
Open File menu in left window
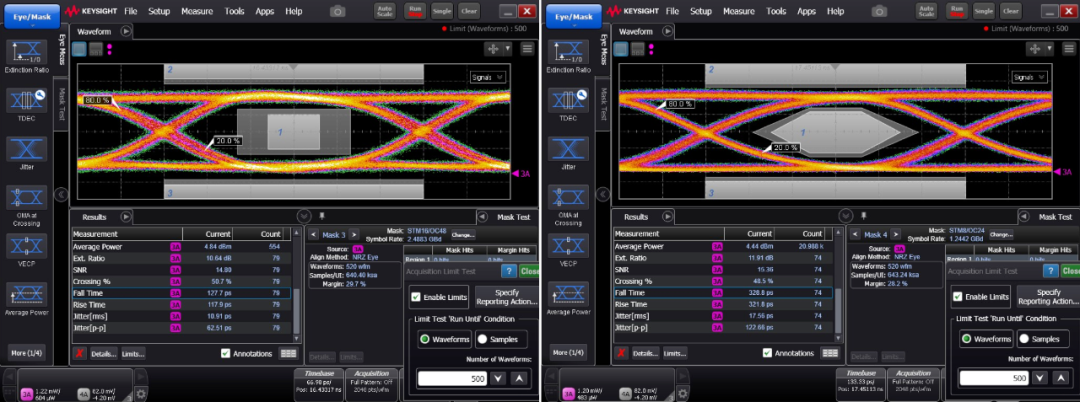133,11
